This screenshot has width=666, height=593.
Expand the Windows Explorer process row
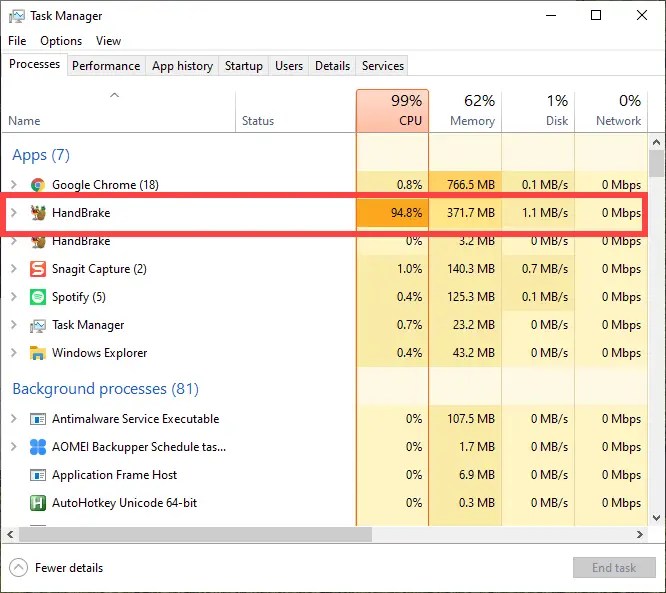pos(14,353)
